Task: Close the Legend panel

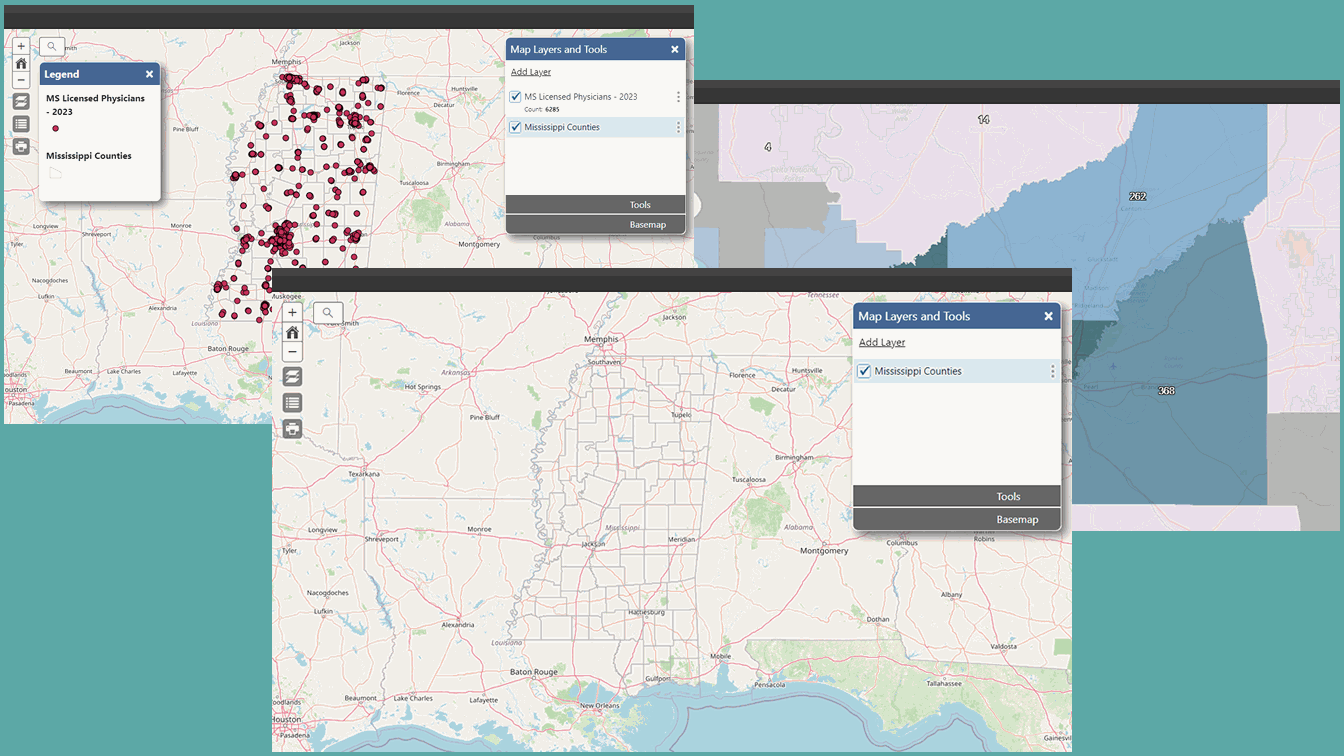Action: coord(149,74)
